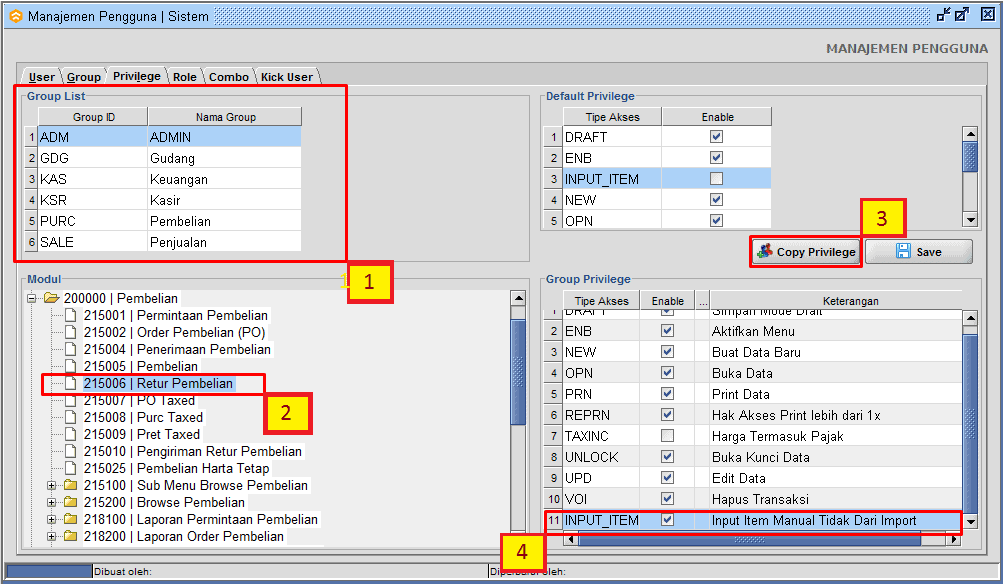
Task: Click the folder icon of 218200 Laporan Order Pembelian
Action: [71, 537]
